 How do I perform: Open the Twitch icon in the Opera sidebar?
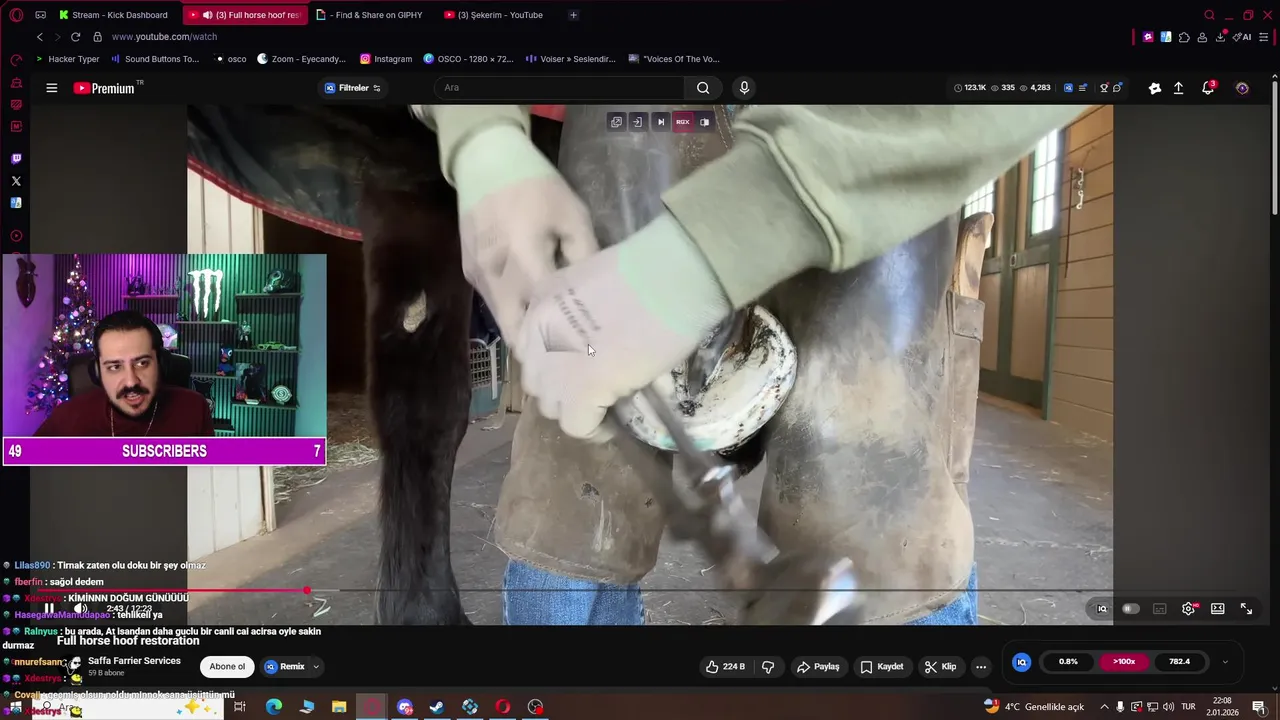[x=16, y=159]
